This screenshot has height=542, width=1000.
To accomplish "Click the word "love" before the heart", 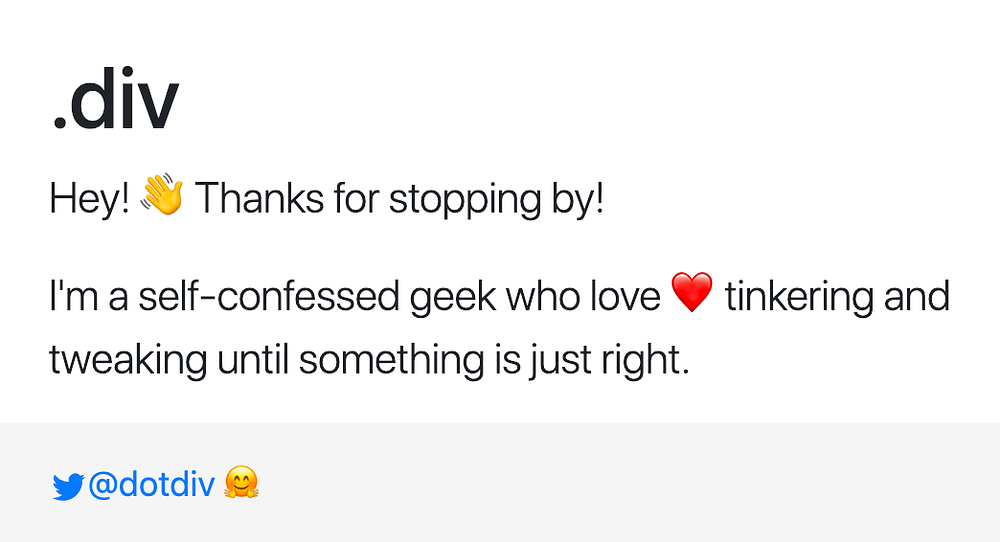I will click(624, 297).
